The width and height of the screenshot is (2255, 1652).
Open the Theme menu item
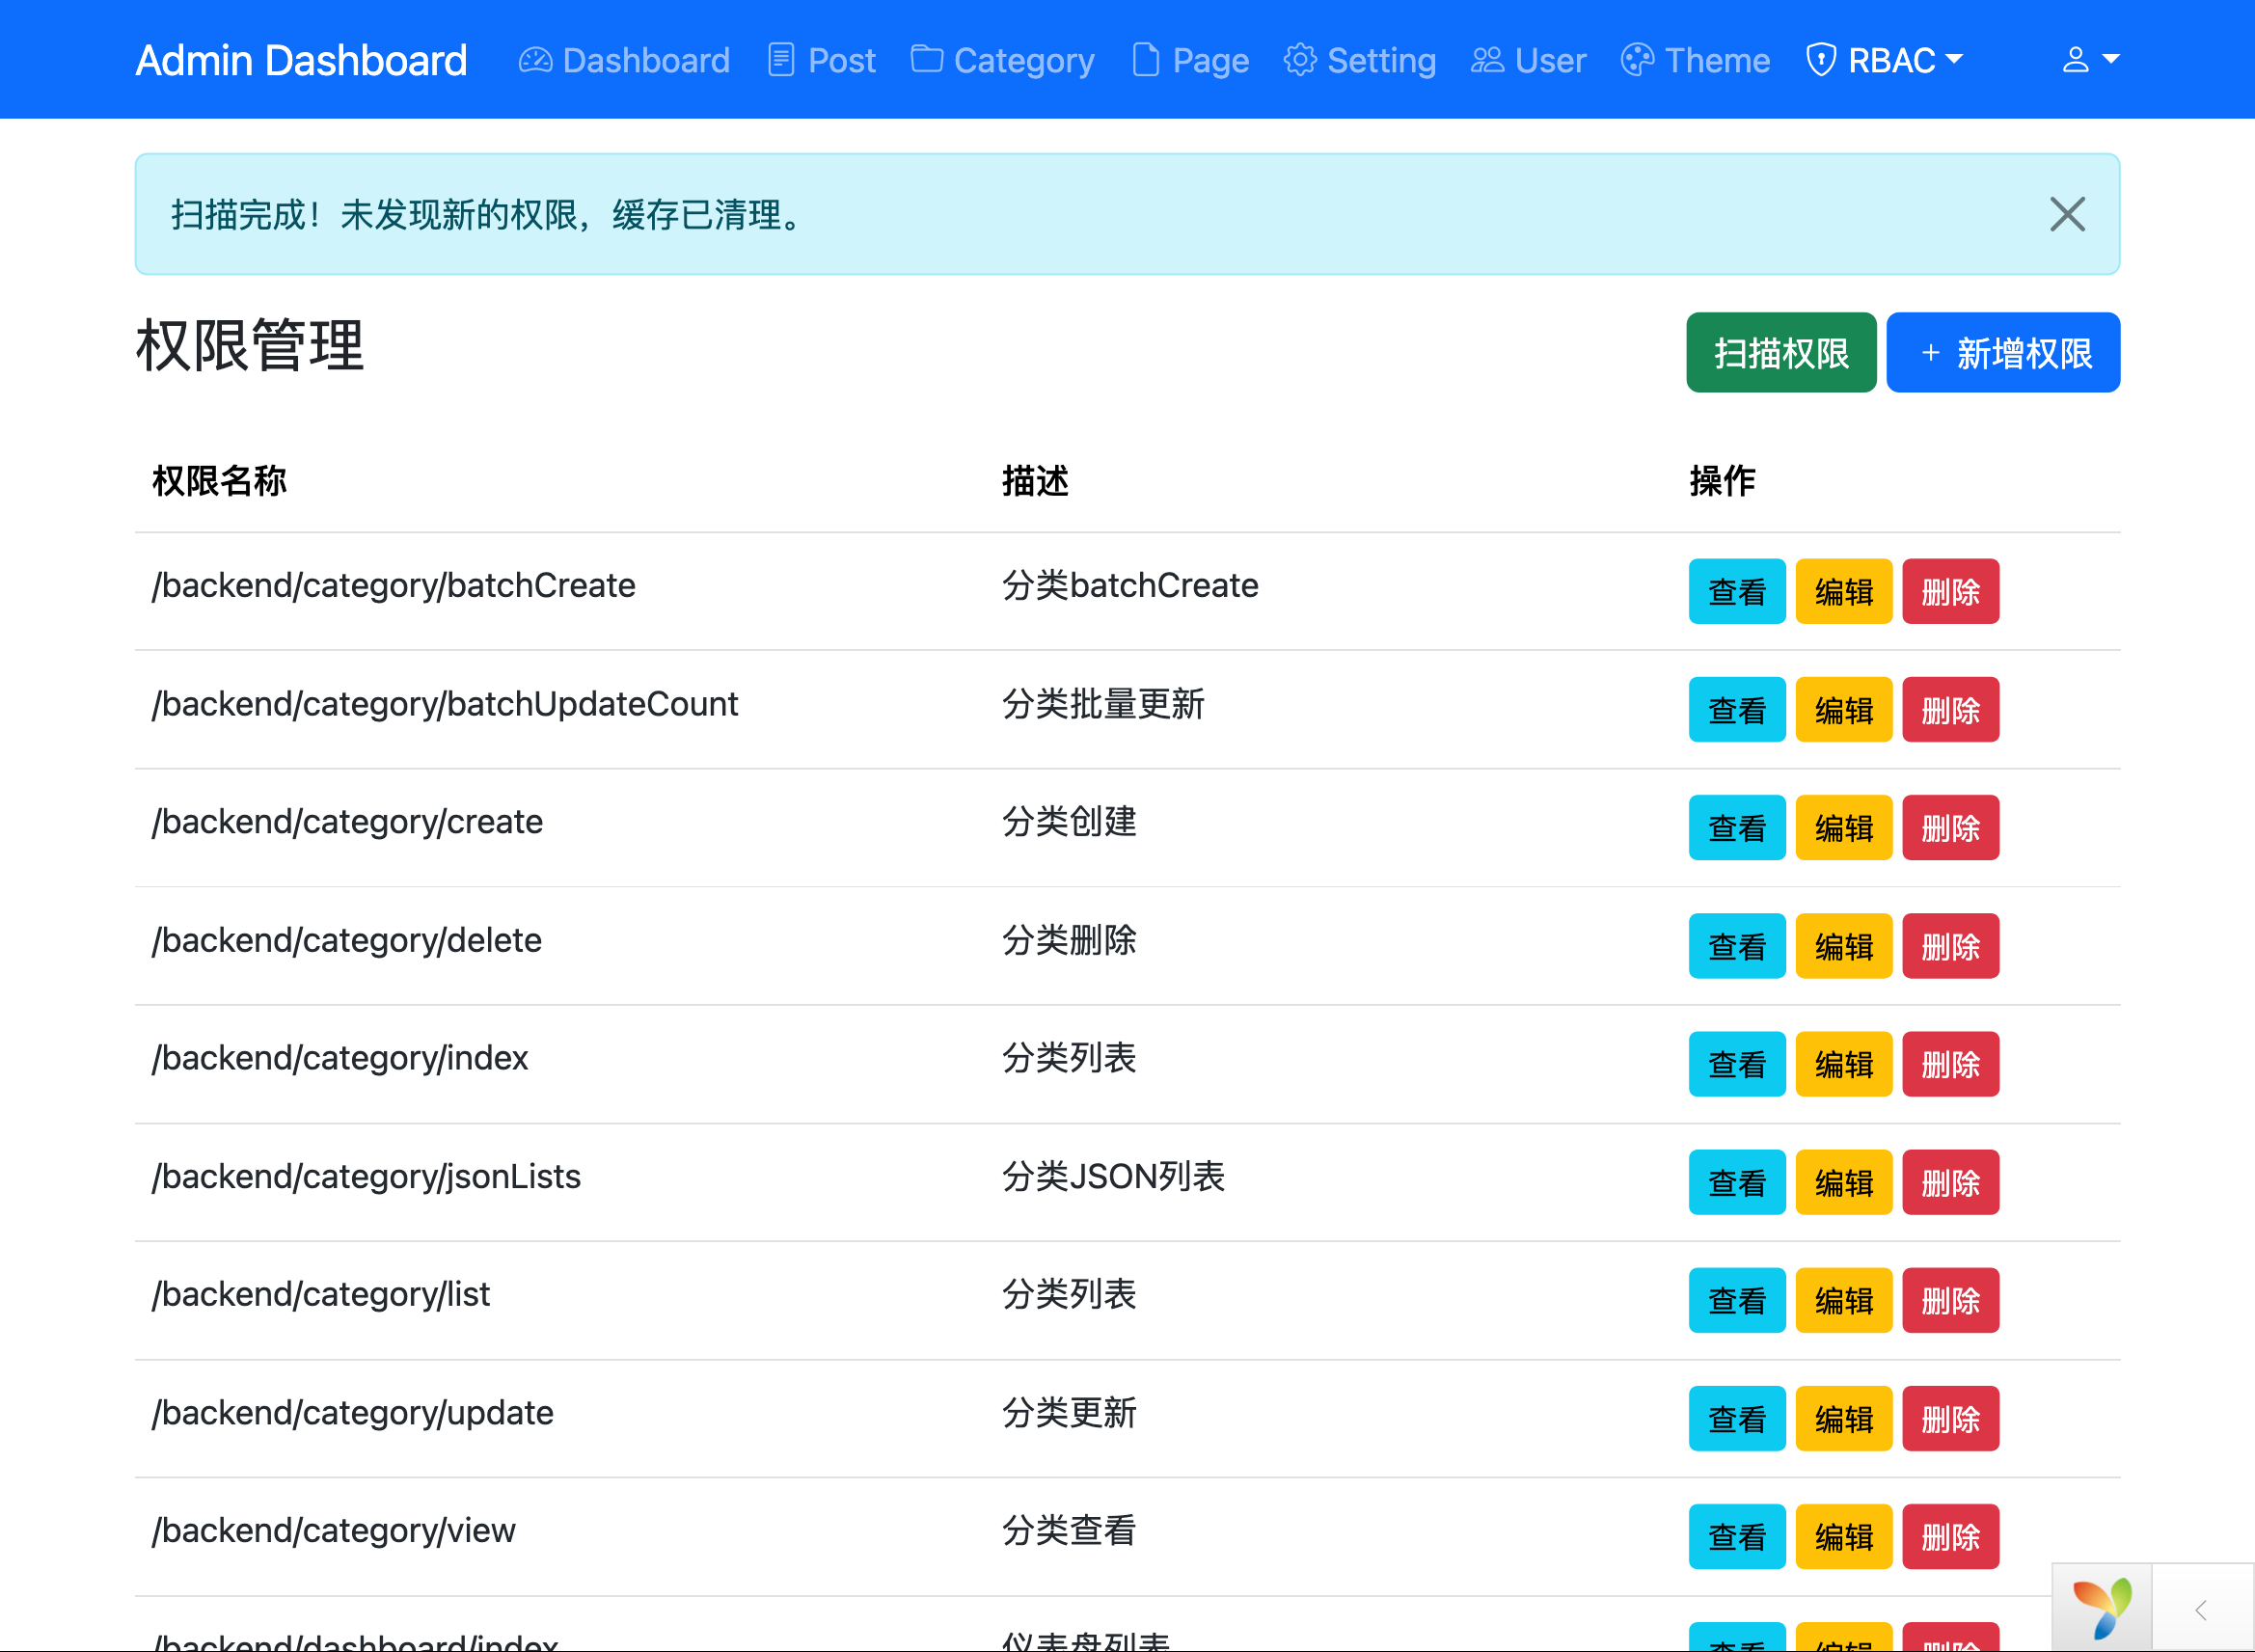coord(1716,60)
